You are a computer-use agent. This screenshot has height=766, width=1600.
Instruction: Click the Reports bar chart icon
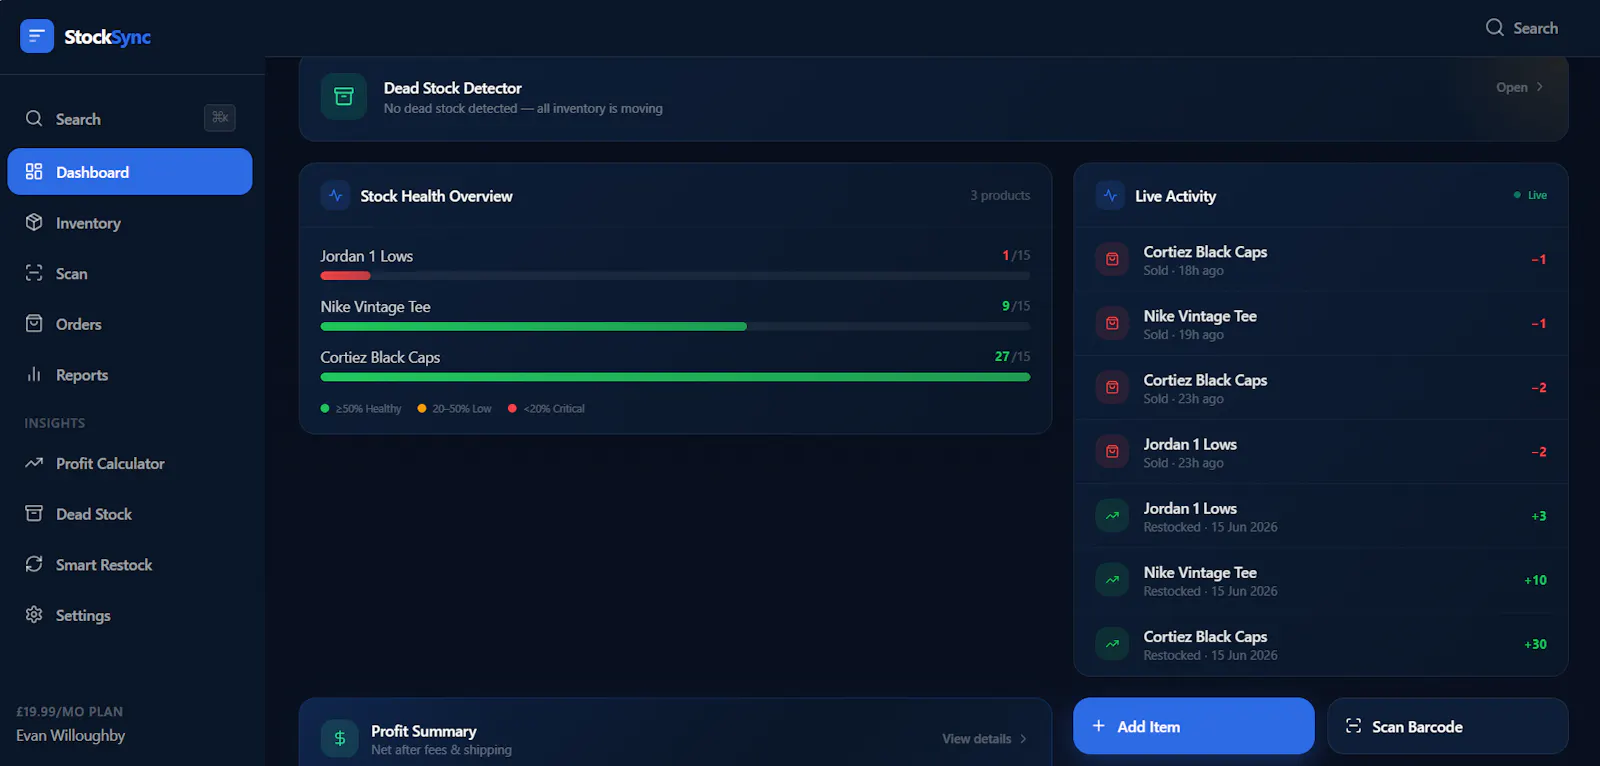click(x=34, y=374)
